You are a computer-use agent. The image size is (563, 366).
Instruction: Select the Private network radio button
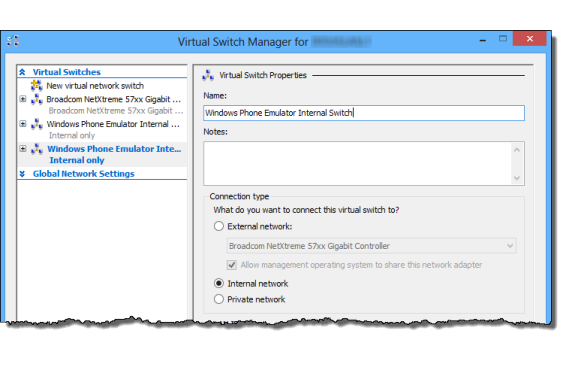coord(219,299)
